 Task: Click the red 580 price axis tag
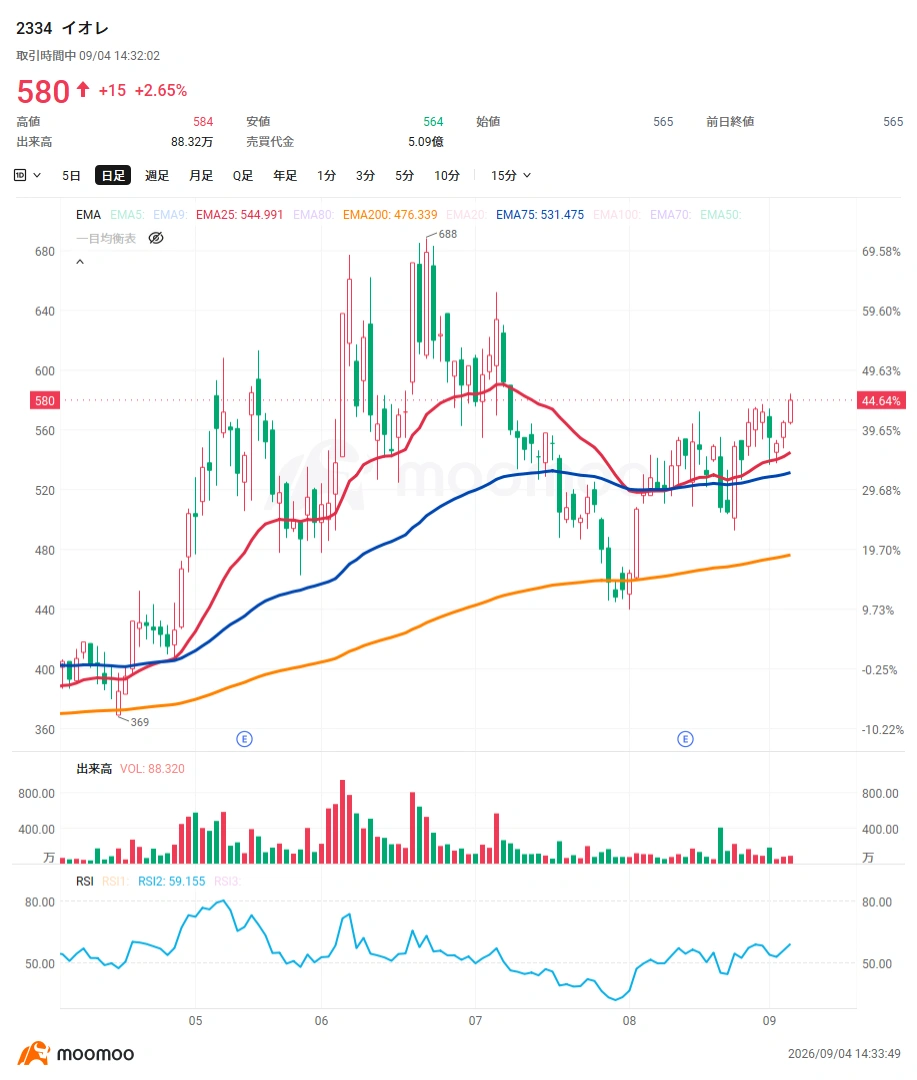45,400
